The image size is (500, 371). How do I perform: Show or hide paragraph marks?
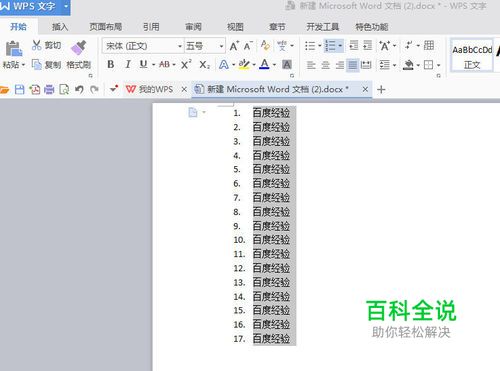[408, 45]
